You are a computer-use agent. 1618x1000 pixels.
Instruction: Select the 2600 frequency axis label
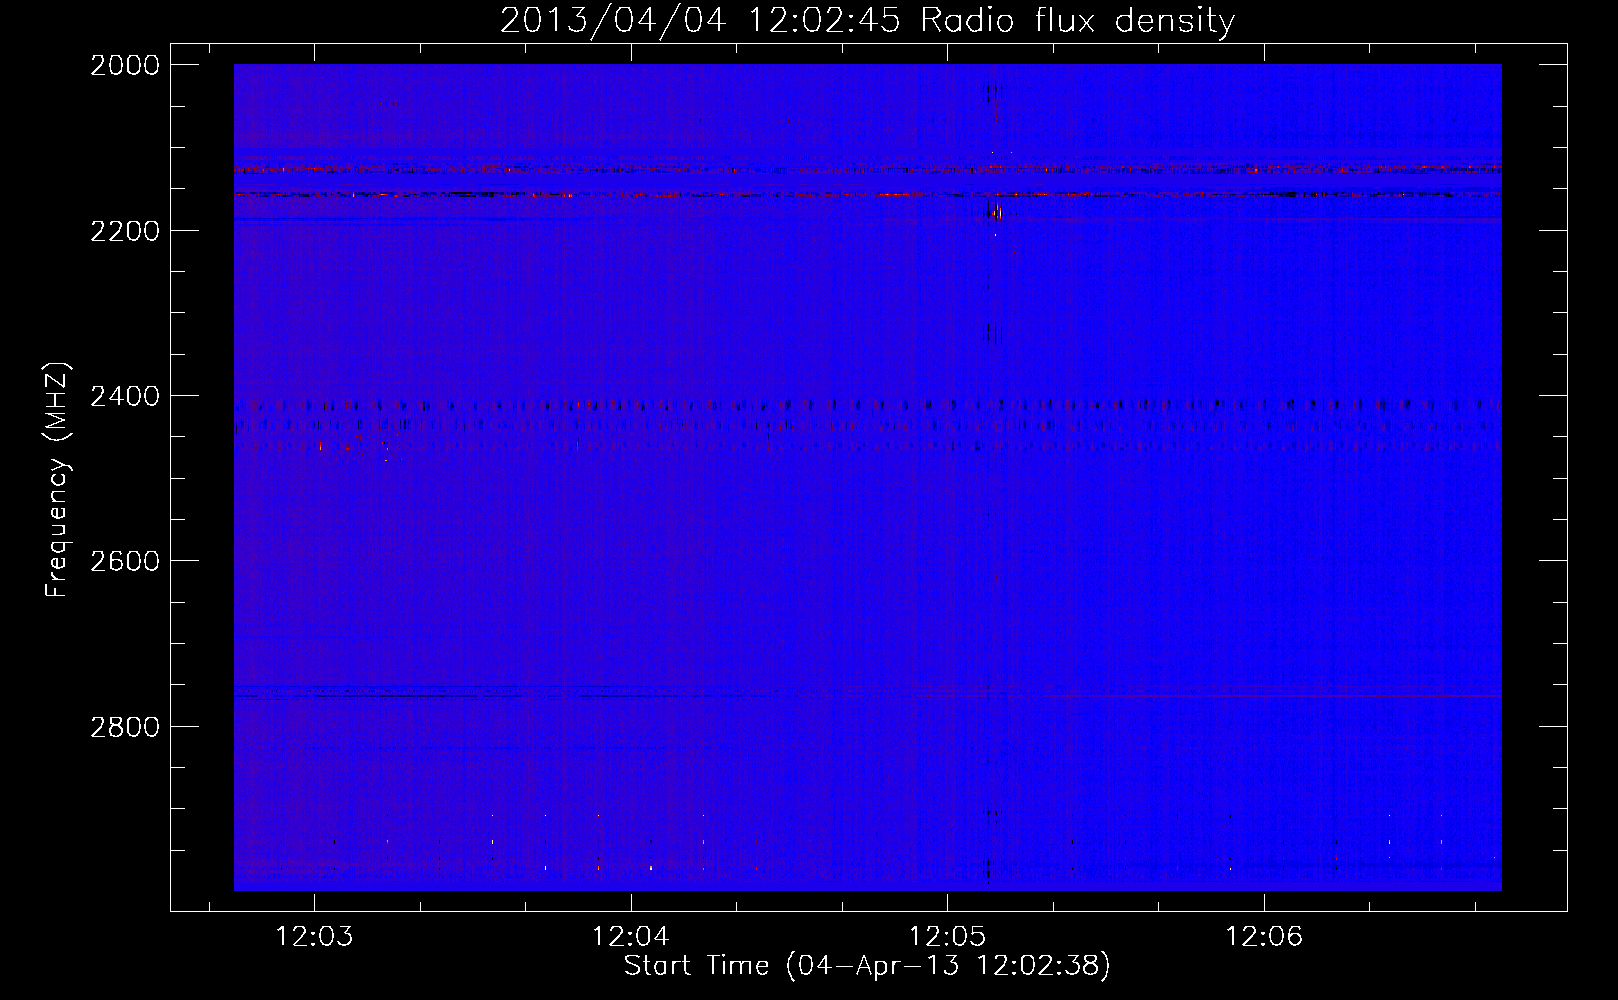click(x=125, y=561)
